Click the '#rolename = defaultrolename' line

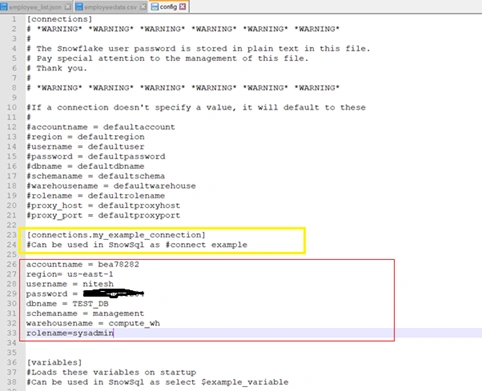(x=96, y=196)
